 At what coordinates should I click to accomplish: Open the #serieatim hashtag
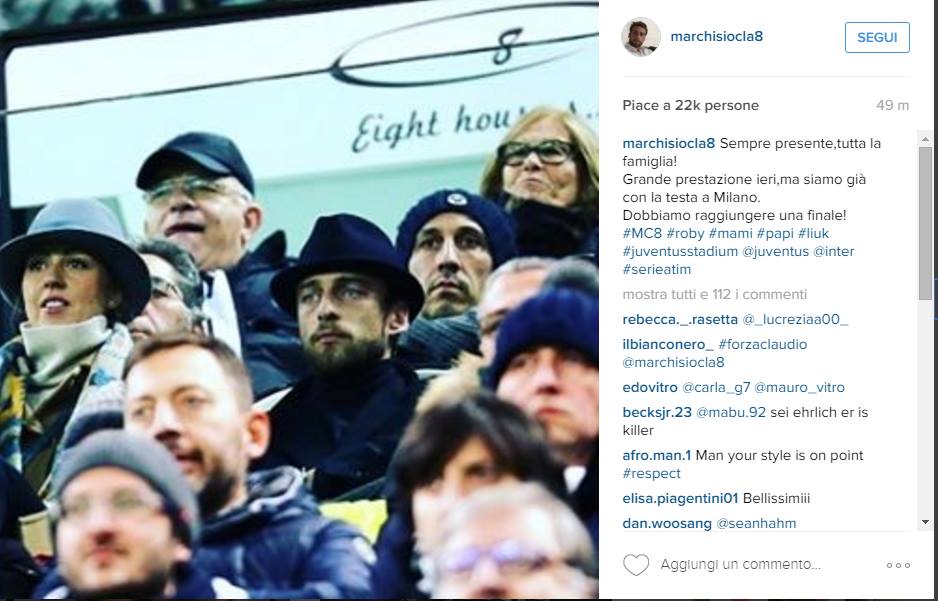[x=657, y=269]
